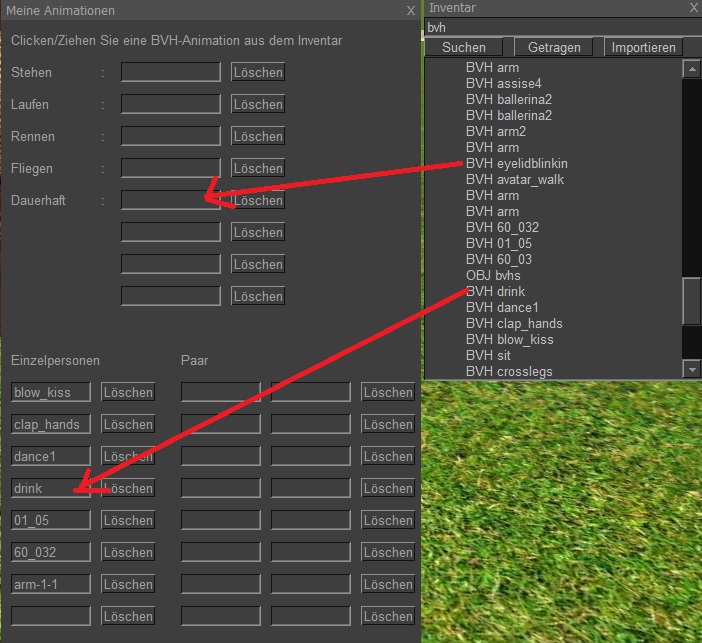This screenshot has width=702, height=643.
Task: Open the Importieren tab
Action: (x=643, y=47)
